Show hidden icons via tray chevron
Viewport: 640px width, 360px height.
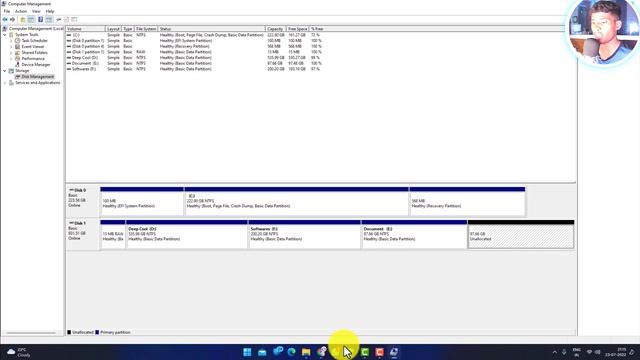click(554, 352)
